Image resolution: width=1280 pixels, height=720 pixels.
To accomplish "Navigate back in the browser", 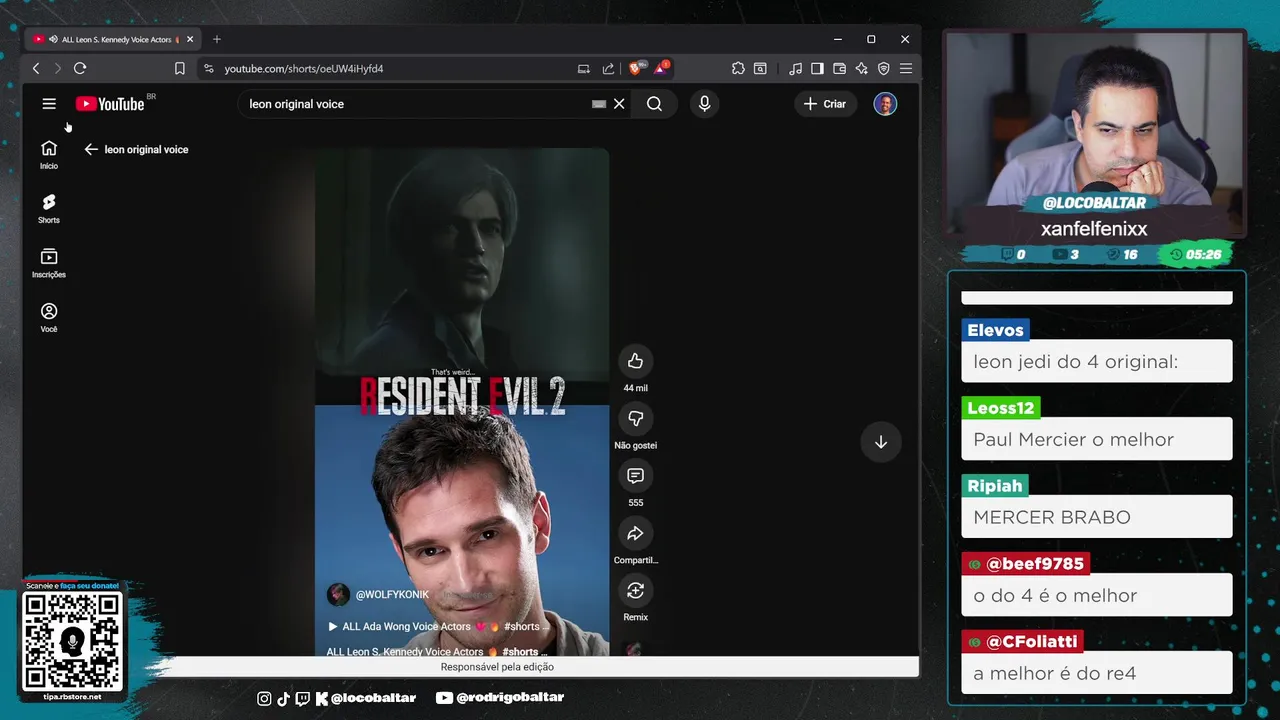I will [36, 68].
